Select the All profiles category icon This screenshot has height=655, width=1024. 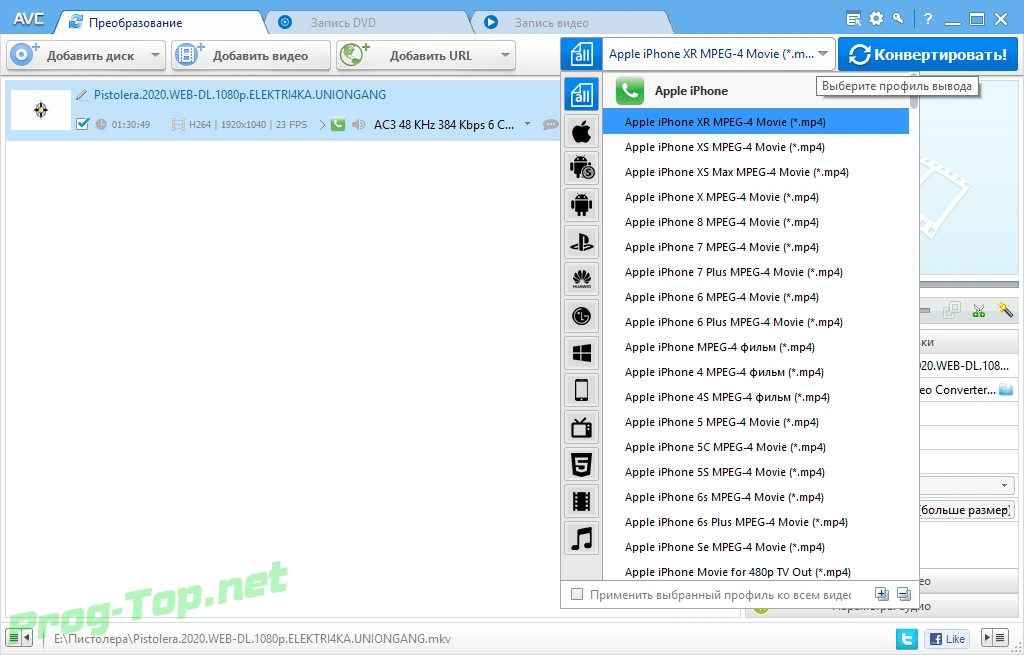pos(581,96)
